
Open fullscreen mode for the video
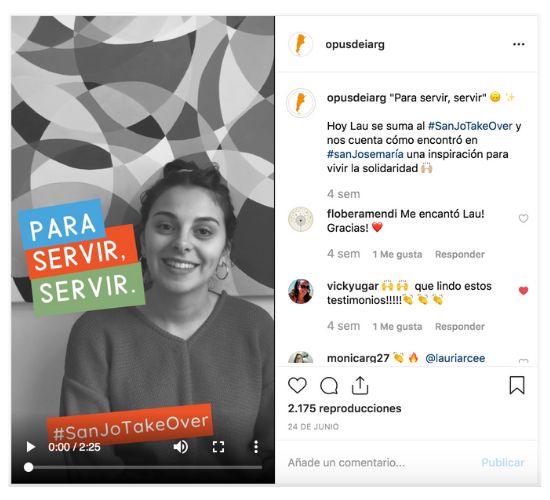pyautogui.click(x=218, y=447)
